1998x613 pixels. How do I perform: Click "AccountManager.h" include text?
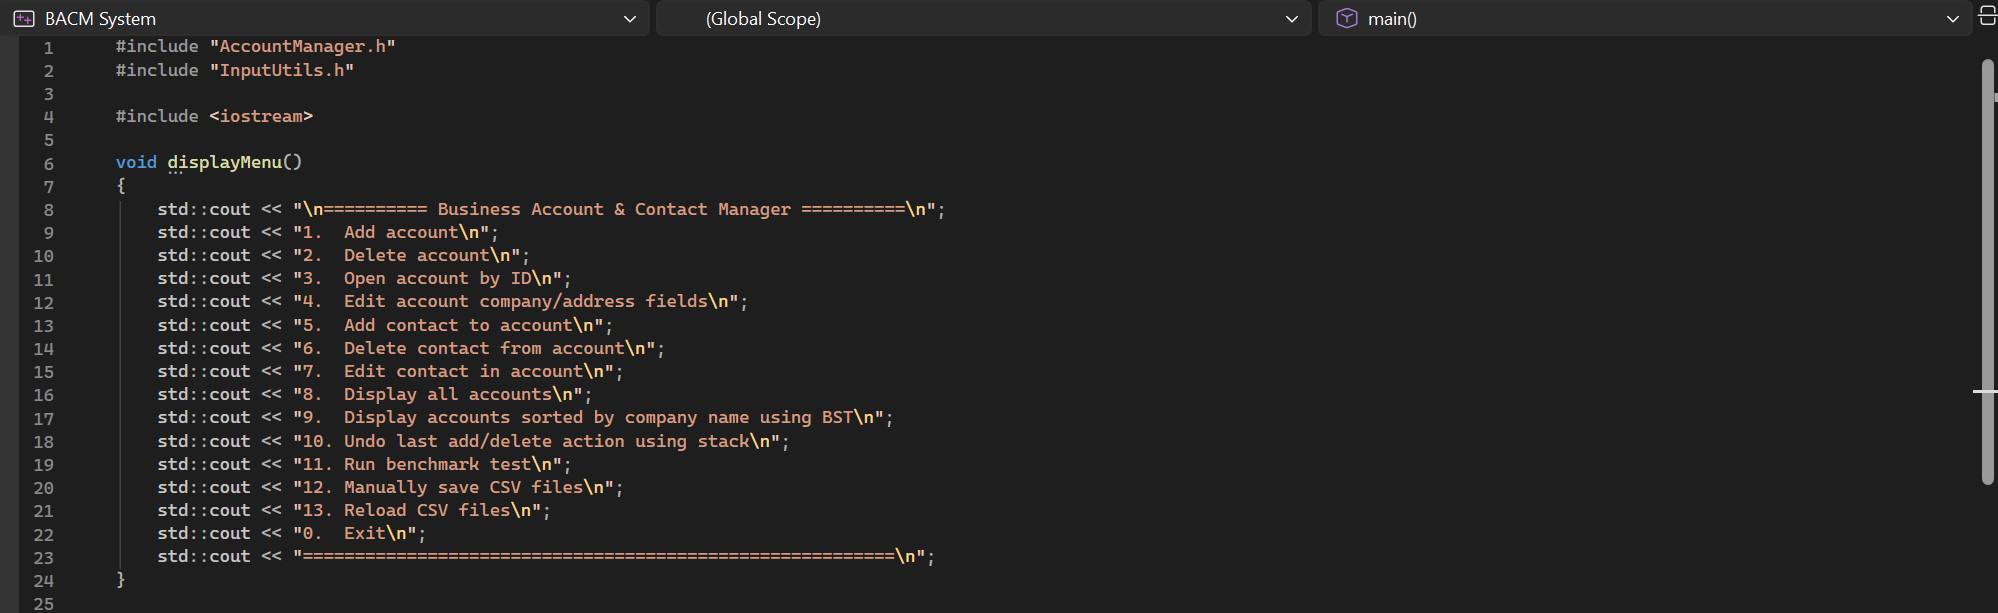[303, 46]
